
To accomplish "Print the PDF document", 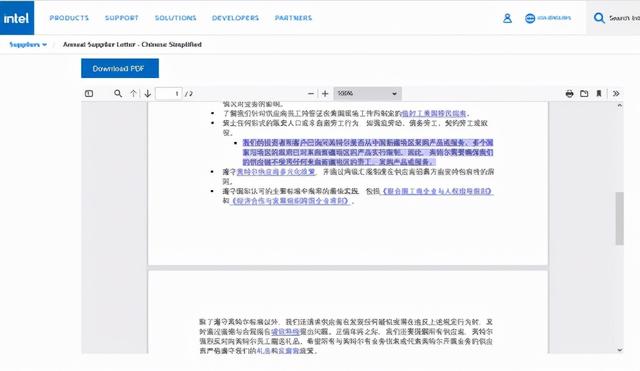I will (x=569, y=93).
